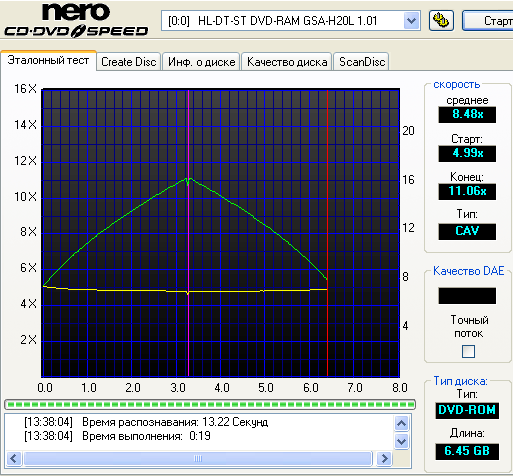The height and width of the screenshot is (476, 513).
Task: Click the log horizontal scroll left arrow
Action: coord(14,459)
